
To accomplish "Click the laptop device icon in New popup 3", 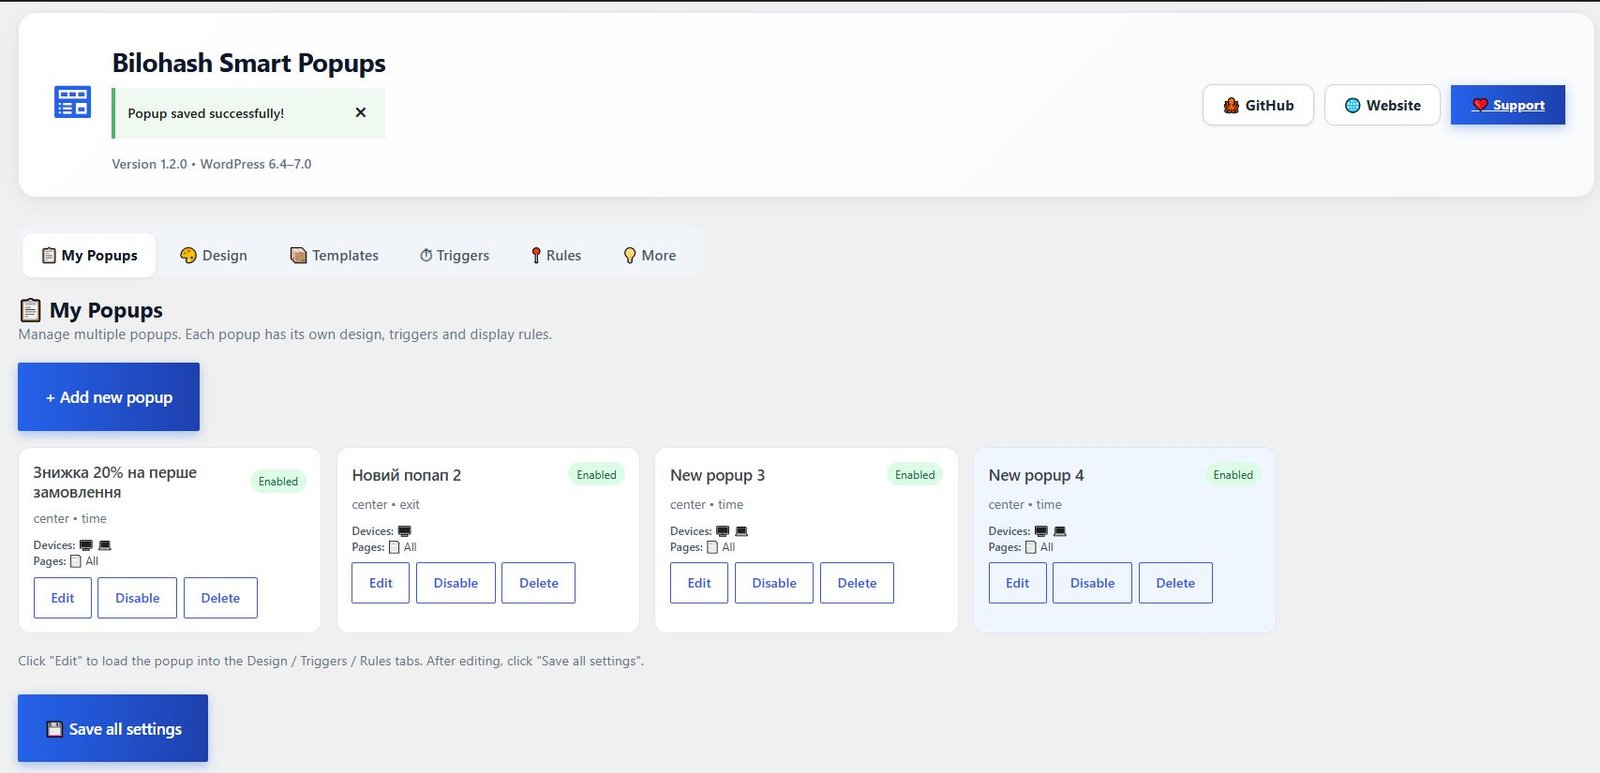I will pos(741,531).
